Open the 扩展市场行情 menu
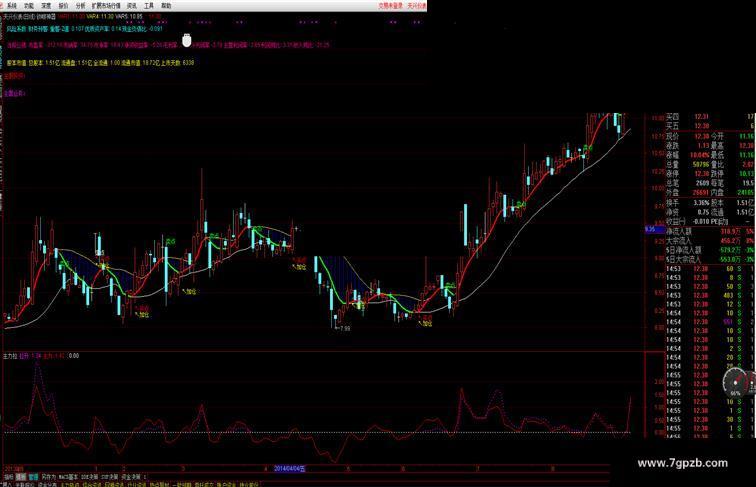The height and width of the screenshot is (487, 756). pyautogui.click(x=106, y=6)
